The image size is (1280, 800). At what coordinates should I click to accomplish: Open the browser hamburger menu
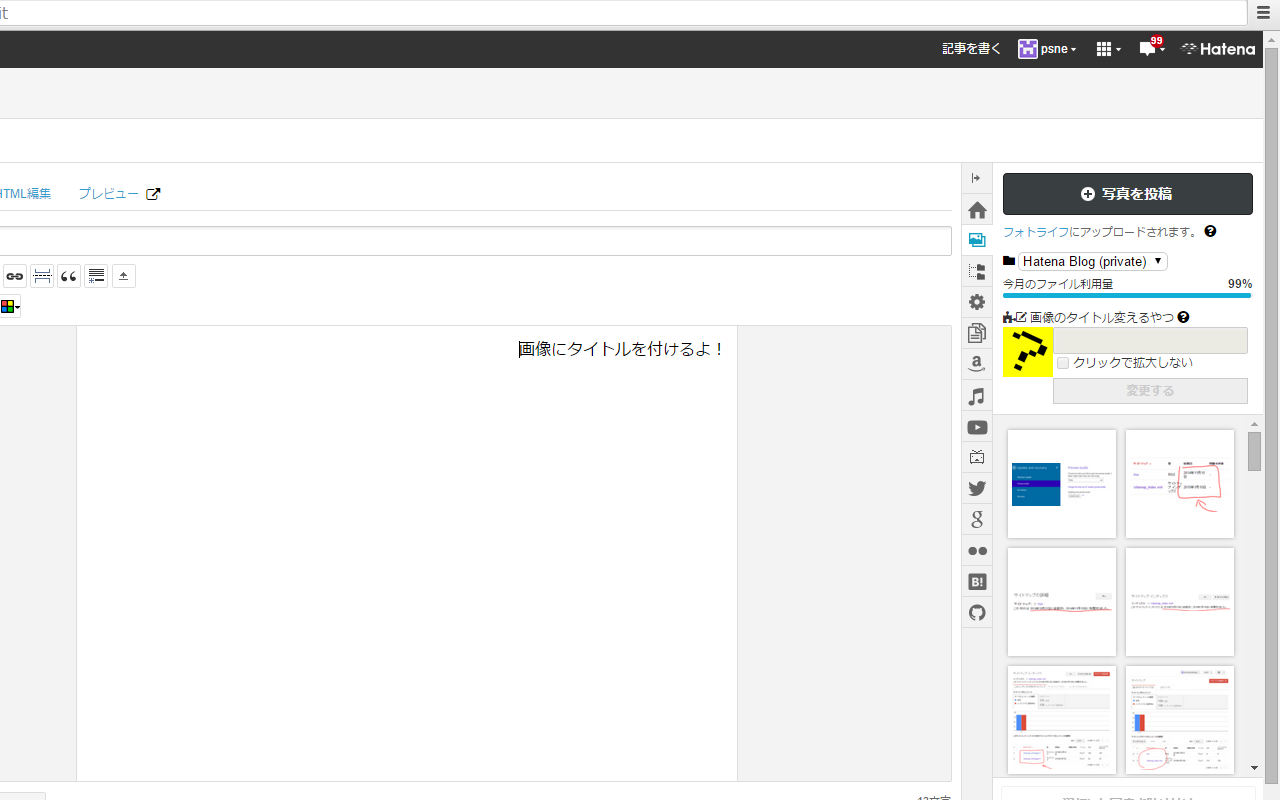tap(1264, 13)
